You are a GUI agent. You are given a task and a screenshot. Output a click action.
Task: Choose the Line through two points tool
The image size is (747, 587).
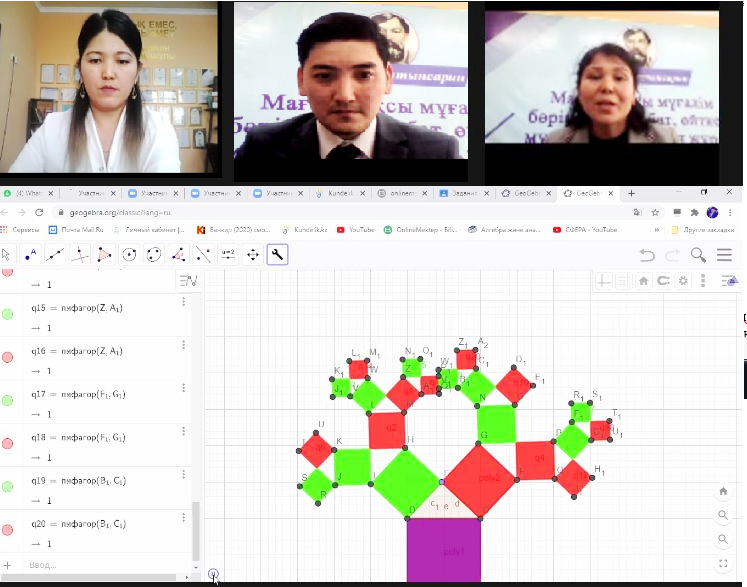(x=55, y=254)
